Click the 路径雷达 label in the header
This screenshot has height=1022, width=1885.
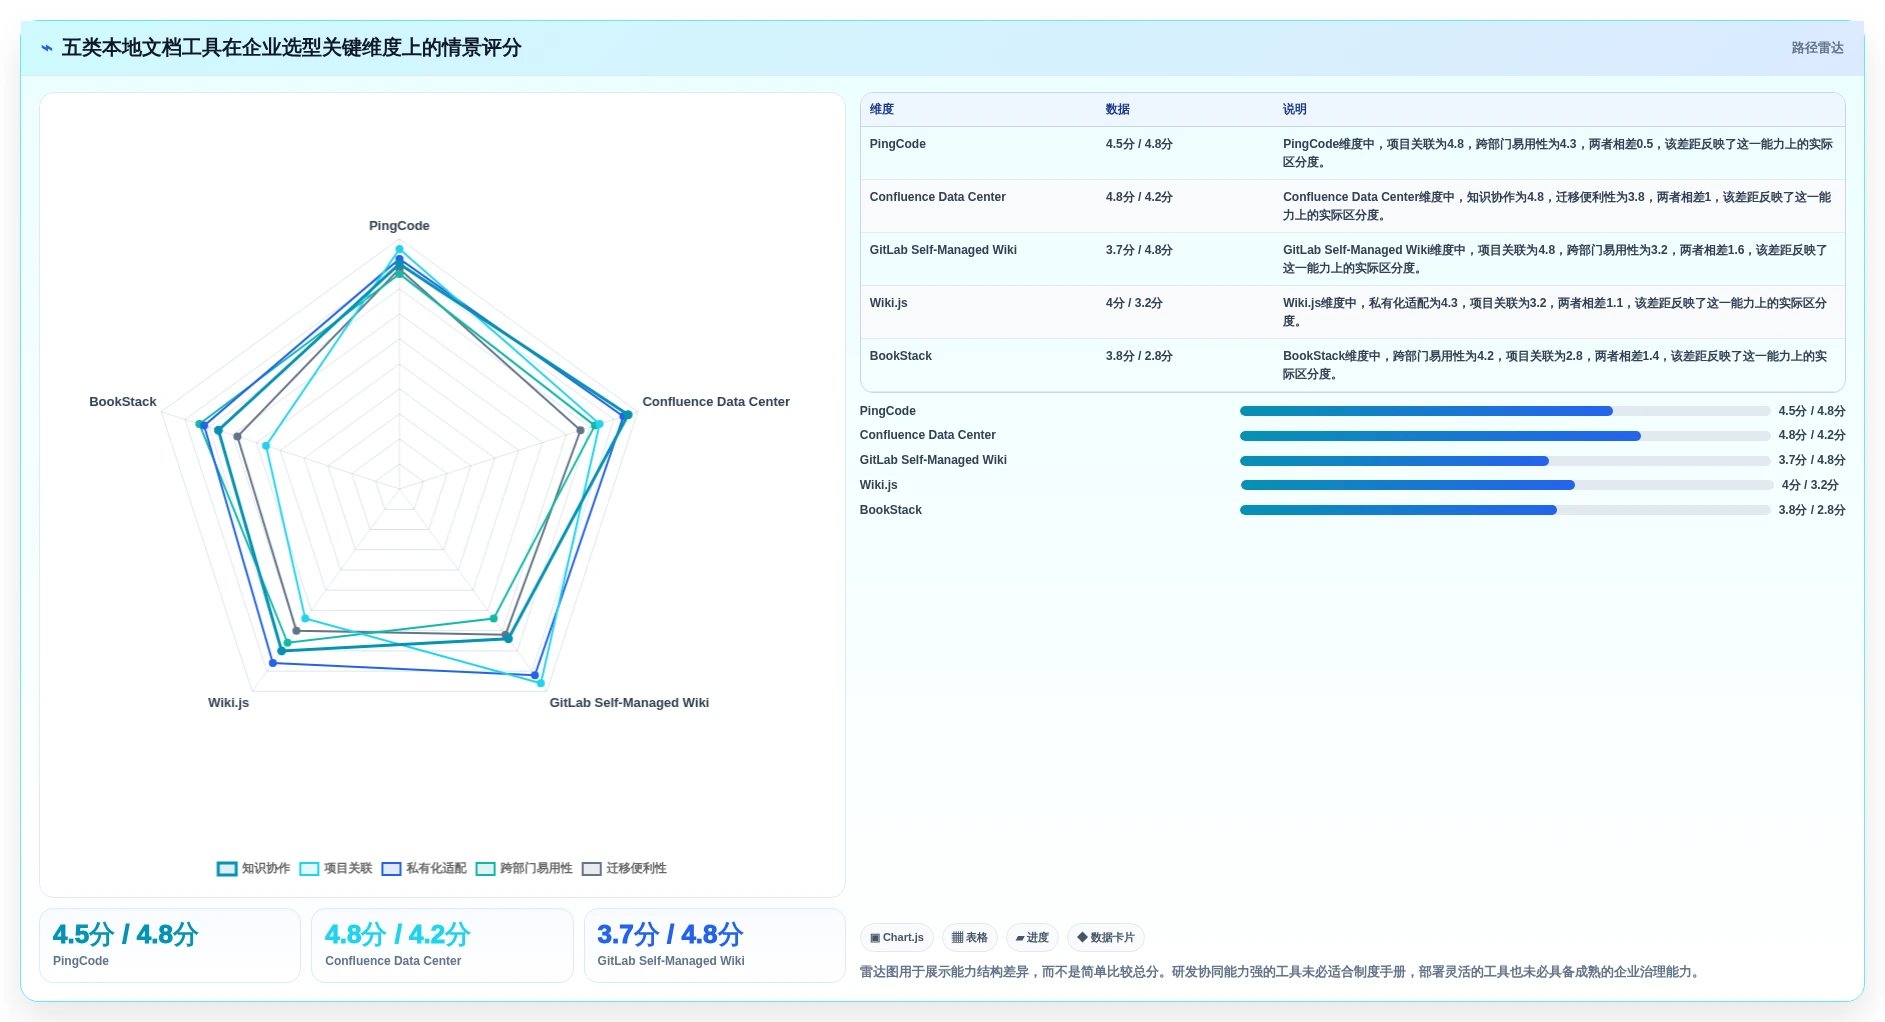pyautogui.click(x=1817, y=48)
